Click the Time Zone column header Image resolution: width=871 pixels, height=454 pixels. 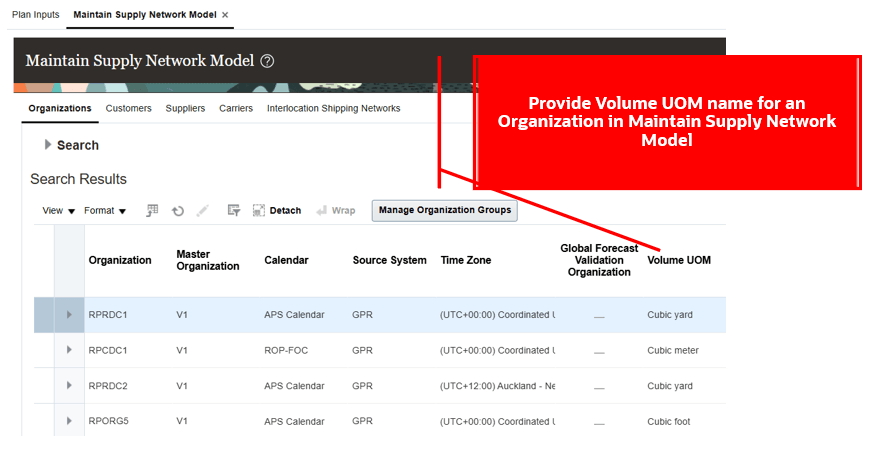466,260
